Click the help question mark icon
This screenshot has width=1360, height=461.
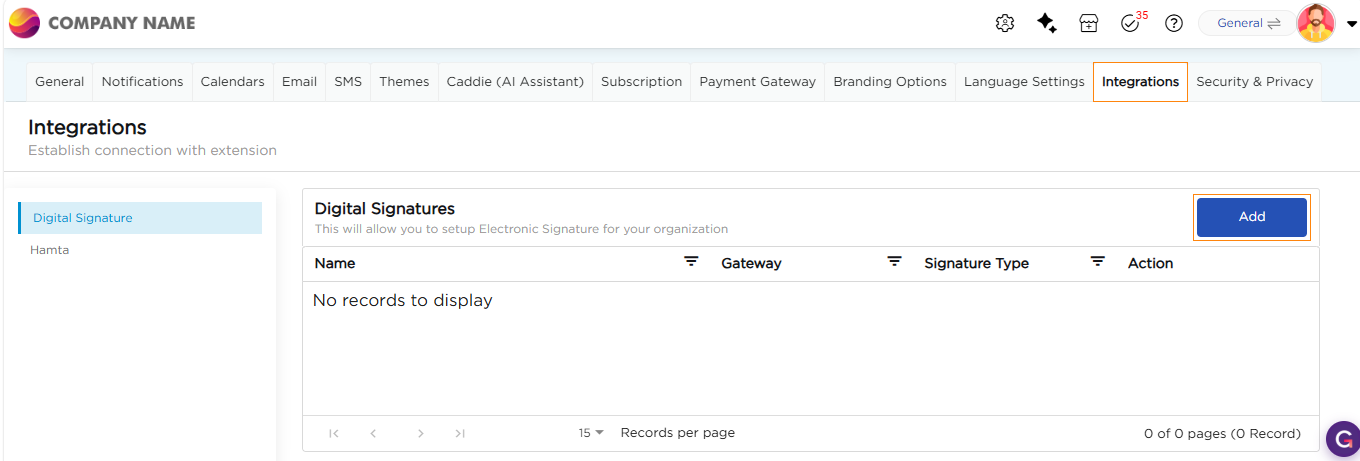pos(1174,23)
